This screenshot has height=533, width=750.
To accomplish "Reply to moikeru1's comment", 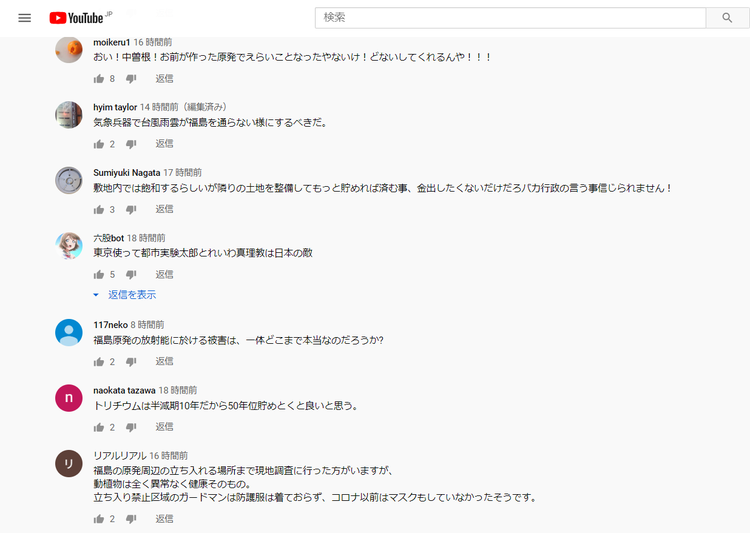I will [164, 79].
